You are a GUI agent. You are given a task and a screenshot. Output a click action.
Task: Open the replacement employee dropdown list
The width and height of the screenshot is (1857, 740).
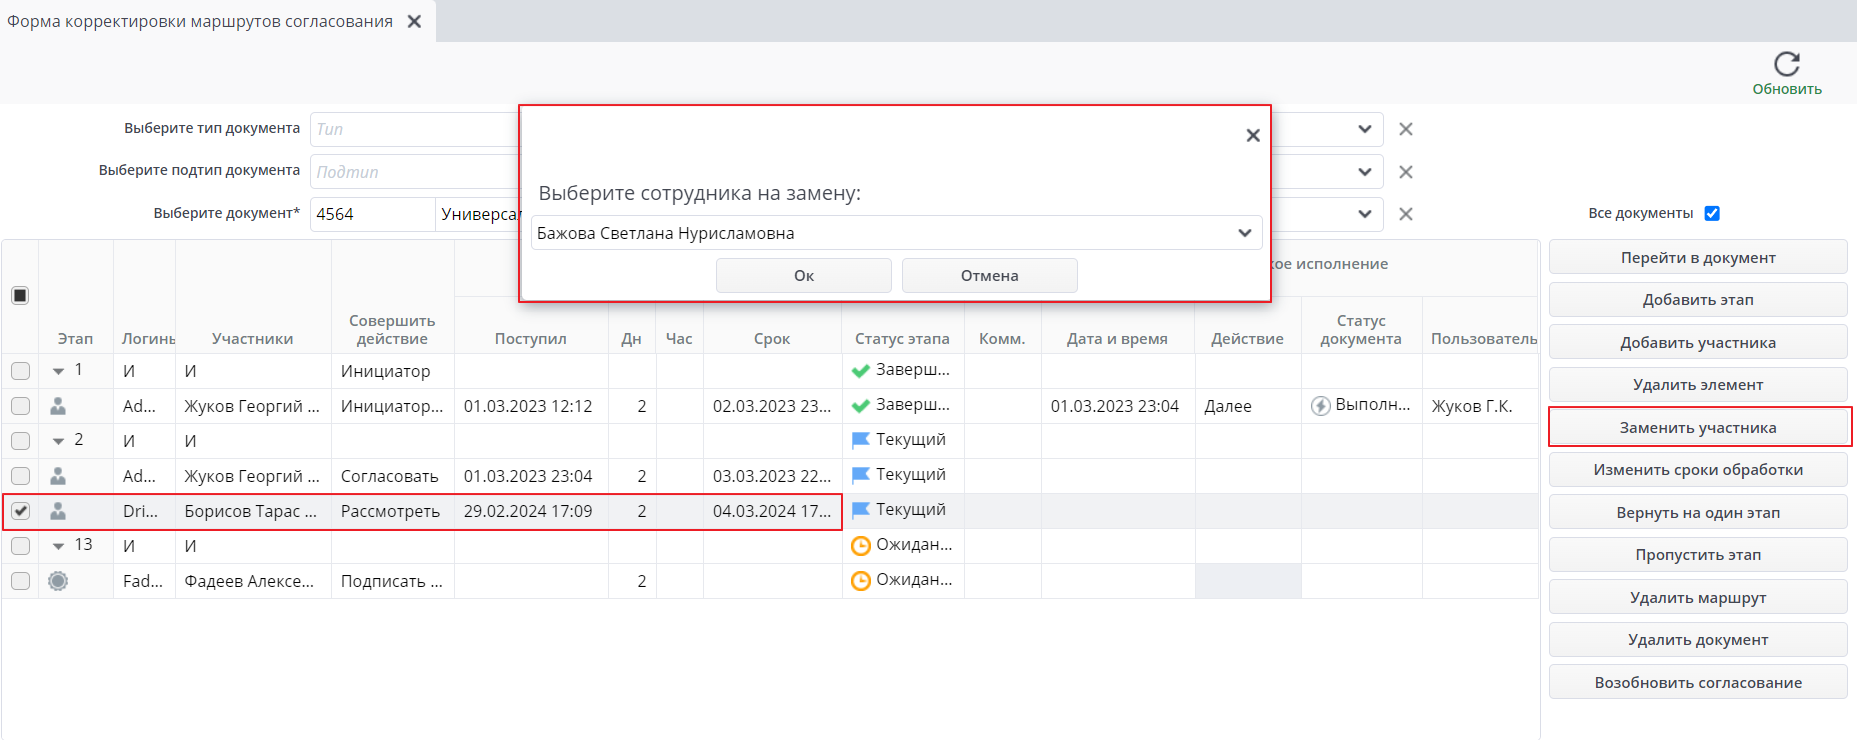(x=1244, y=233)
